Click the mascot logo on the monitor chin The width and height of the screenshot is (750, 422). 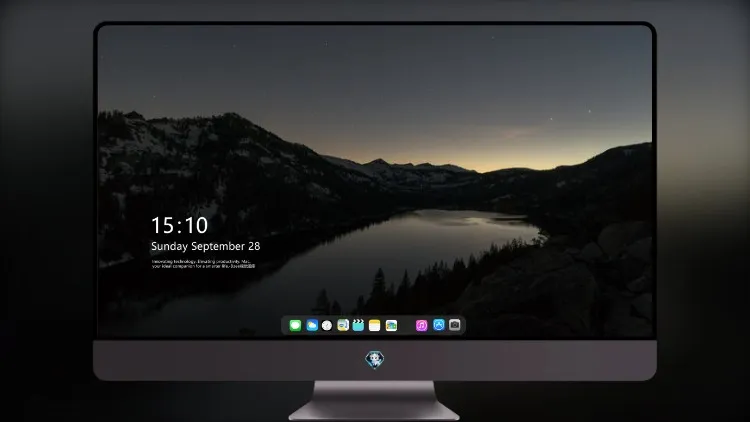pos(375,359)
